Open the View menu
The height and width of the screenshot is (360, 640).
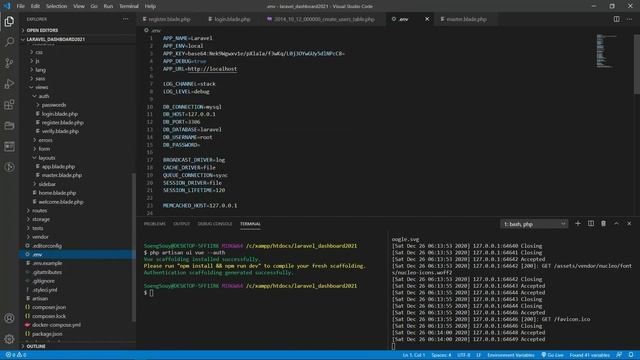click(x=79, y=6)
